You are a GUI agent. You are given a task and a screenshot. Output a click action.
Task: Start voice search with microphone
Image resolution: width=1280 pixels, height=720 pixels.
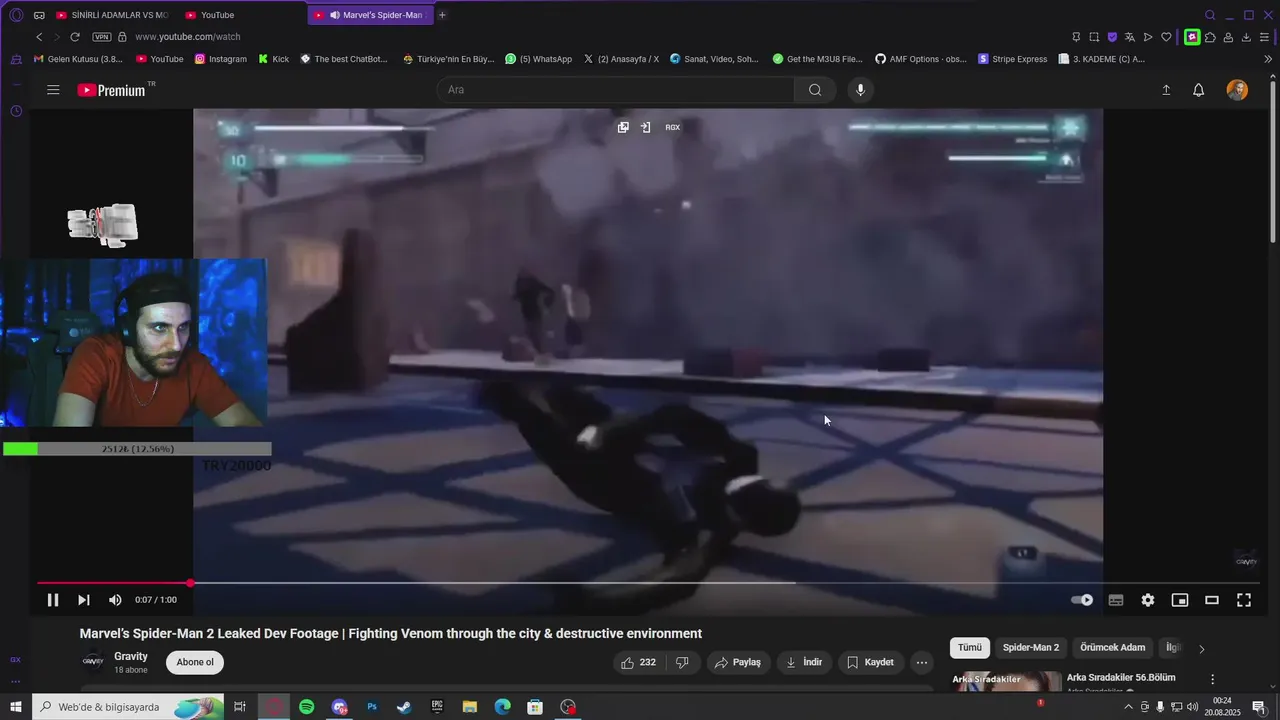860,90
